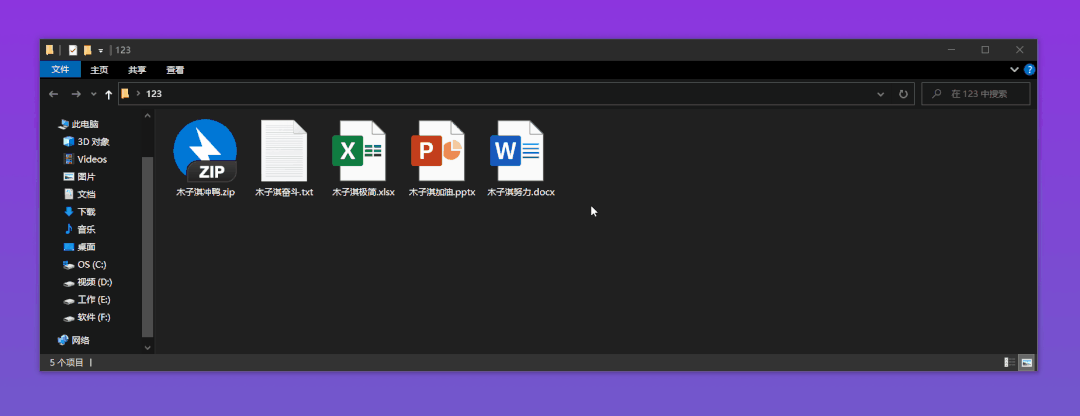The image size is (1080, 416).
Task: Click the 木子淇加油.pptx file name
Action: tap(442, 192)
